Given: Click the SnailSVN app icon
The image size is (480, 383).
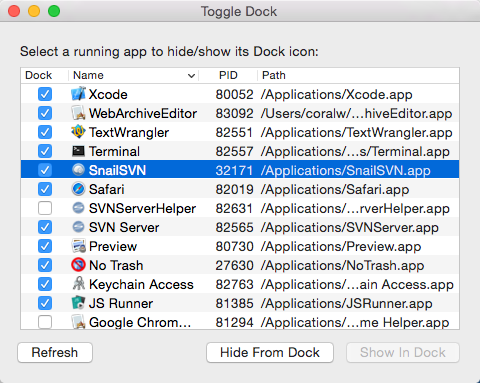Looking at the screenshot, I should click(x=78, y=170).
